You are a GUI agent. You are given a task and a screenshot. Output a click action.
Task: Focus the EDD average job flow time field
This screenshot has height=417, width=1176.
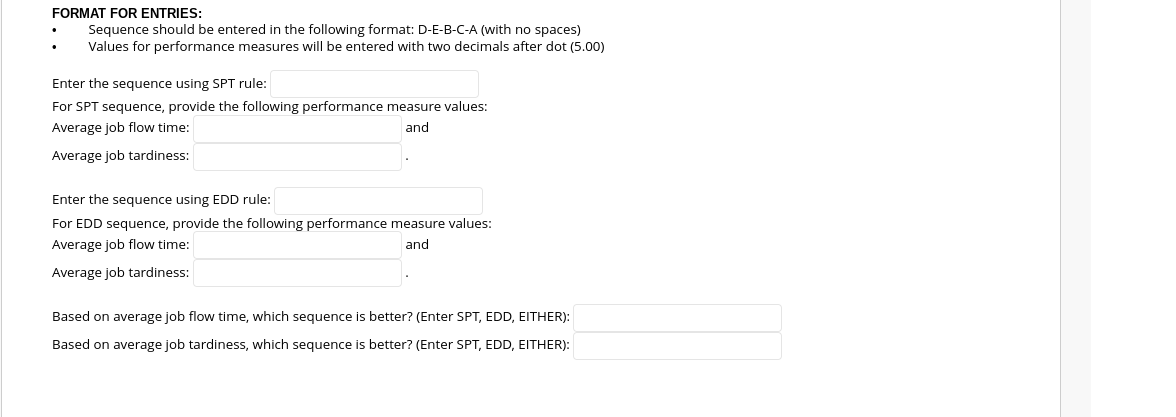tap(297, 245)
